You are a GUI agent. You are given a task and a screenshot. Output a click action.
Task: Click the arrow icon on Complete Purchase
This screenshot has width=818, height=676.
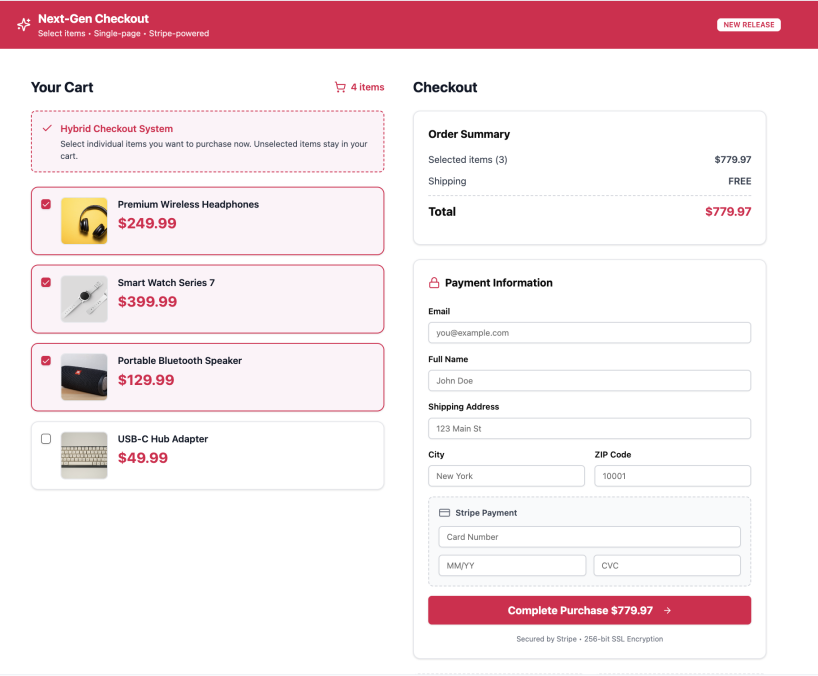[x=667, y=610]
